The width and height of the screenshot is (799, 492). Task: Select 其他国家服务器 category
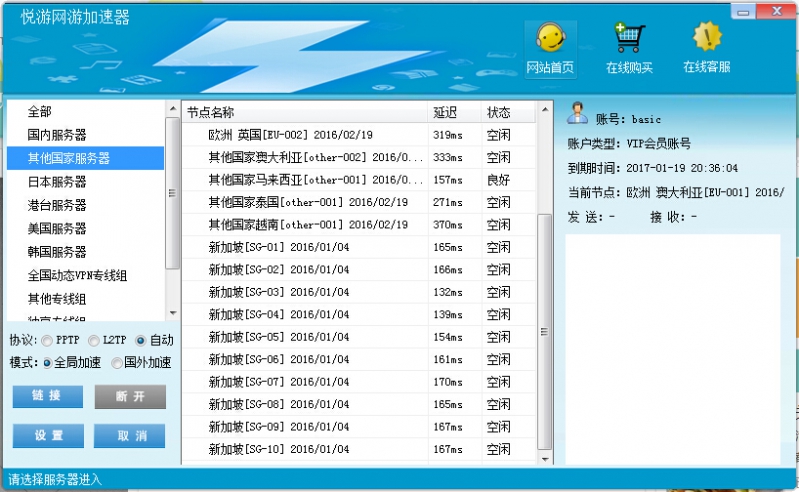(86, 158)
